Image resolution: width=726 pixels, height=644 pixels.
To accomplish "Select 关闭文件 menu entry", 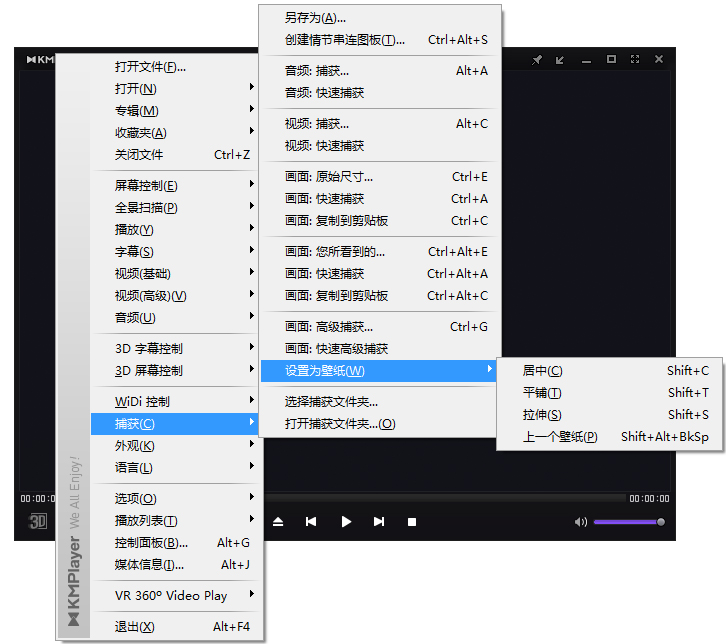I will [174, 155].
